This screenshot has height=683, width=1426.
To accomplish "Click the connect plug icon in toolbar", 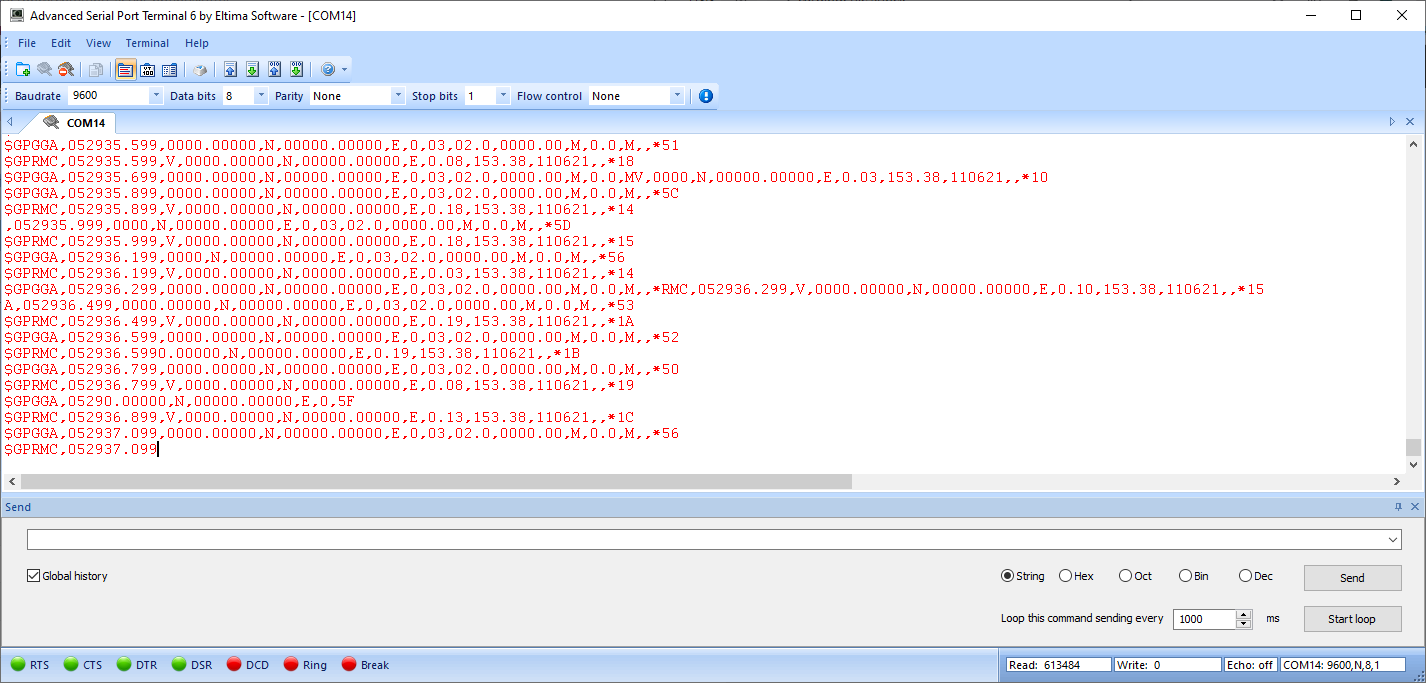I will click(44, 69).
